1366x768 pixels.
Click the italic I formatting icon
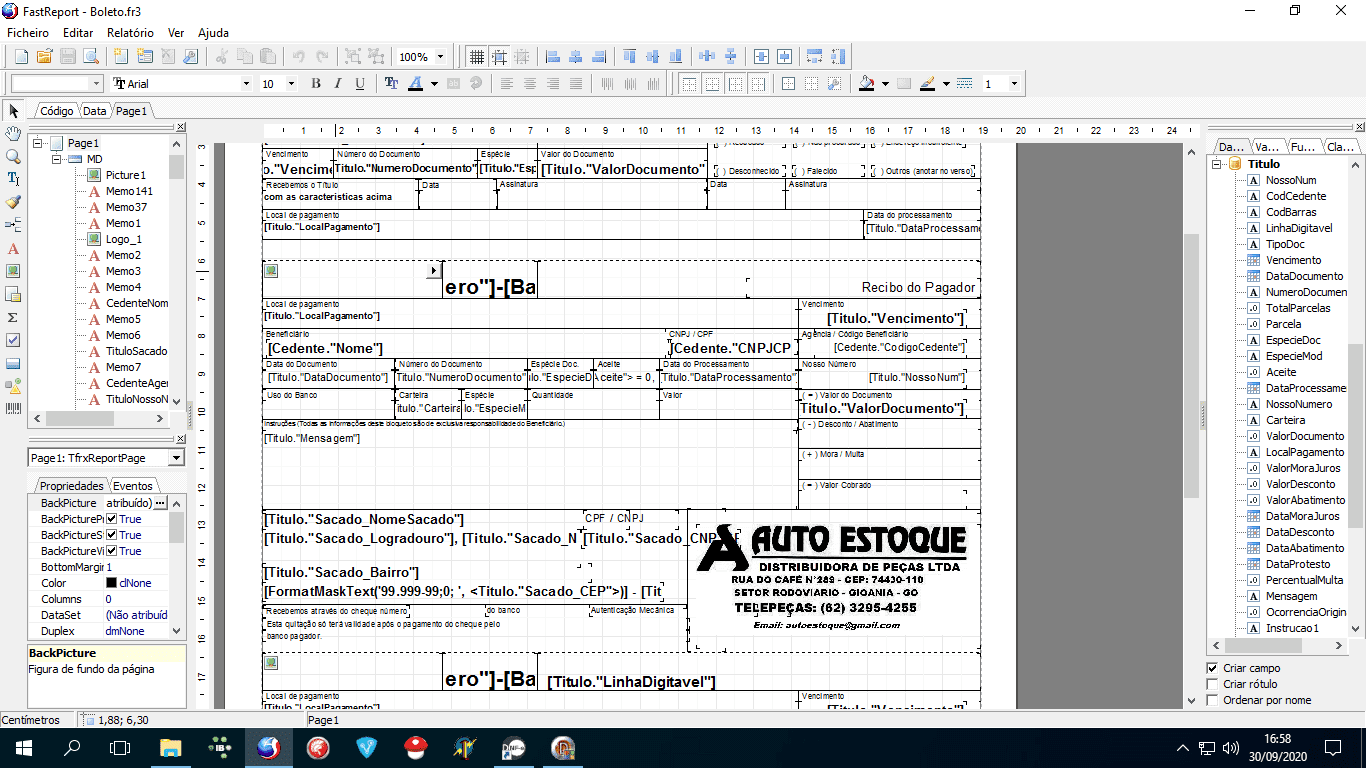tap(338, 84)
